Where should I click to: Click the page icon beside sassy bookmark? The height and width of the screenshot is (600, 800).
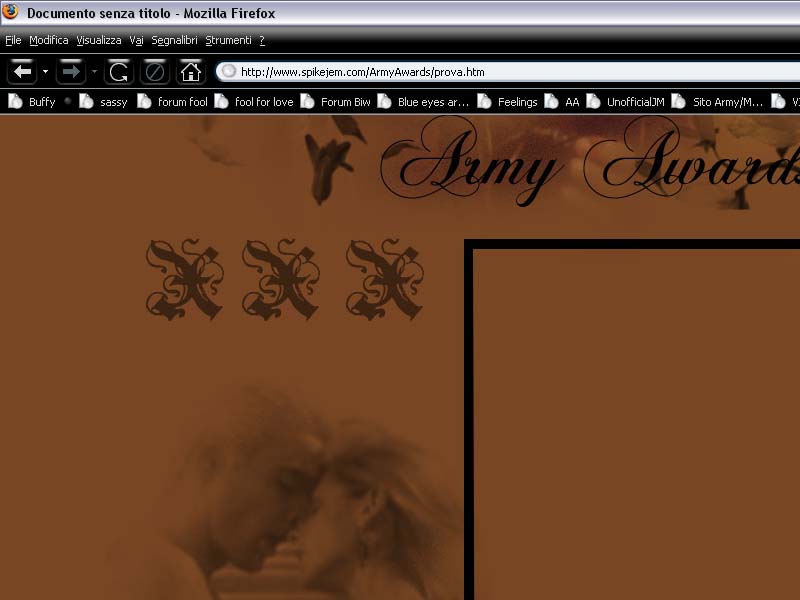[x=86, y=102]
